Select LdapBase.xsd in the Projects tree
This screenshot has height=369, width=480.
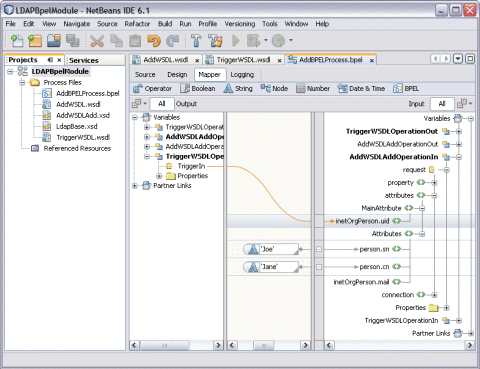click(77, 126)
